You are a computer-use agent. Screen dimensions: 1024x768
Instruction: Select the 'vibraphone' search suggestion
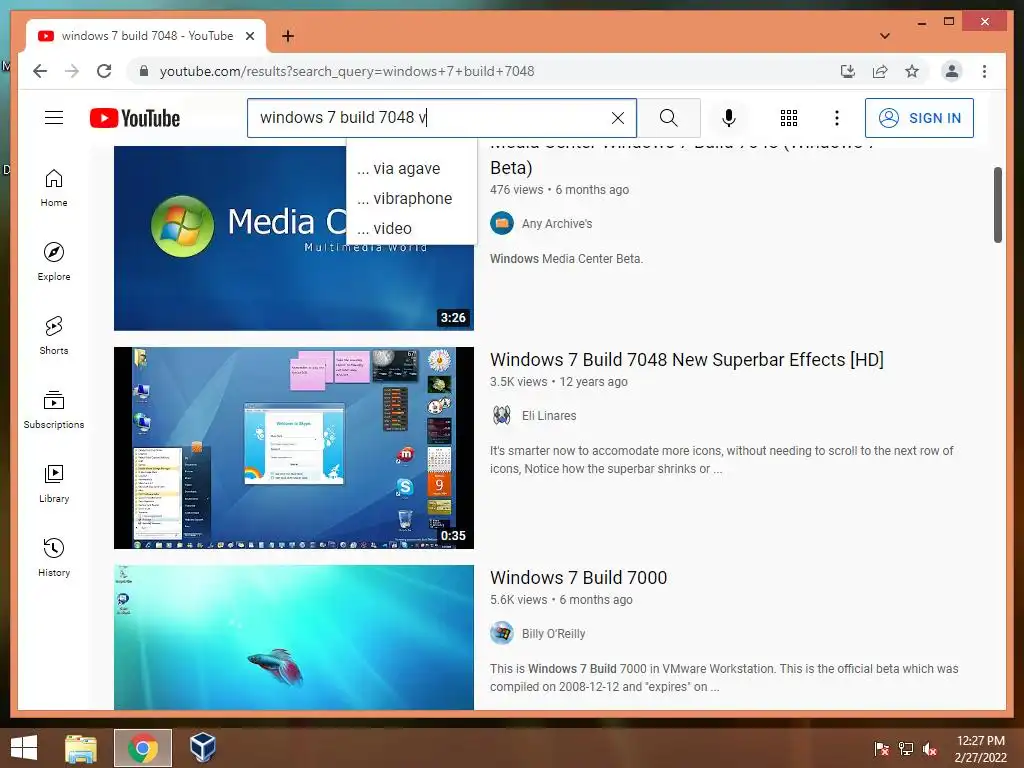411,199
